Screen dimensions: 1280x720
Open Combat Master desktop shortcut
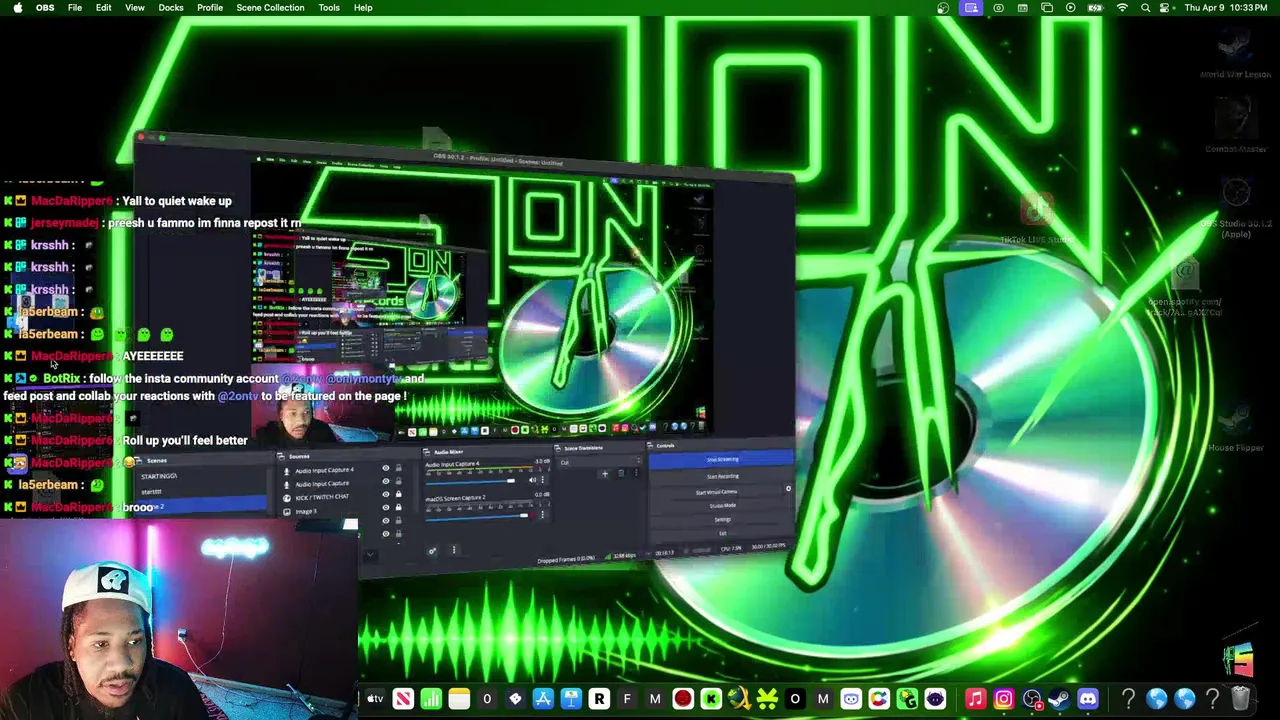click(x=1236, y=126)
